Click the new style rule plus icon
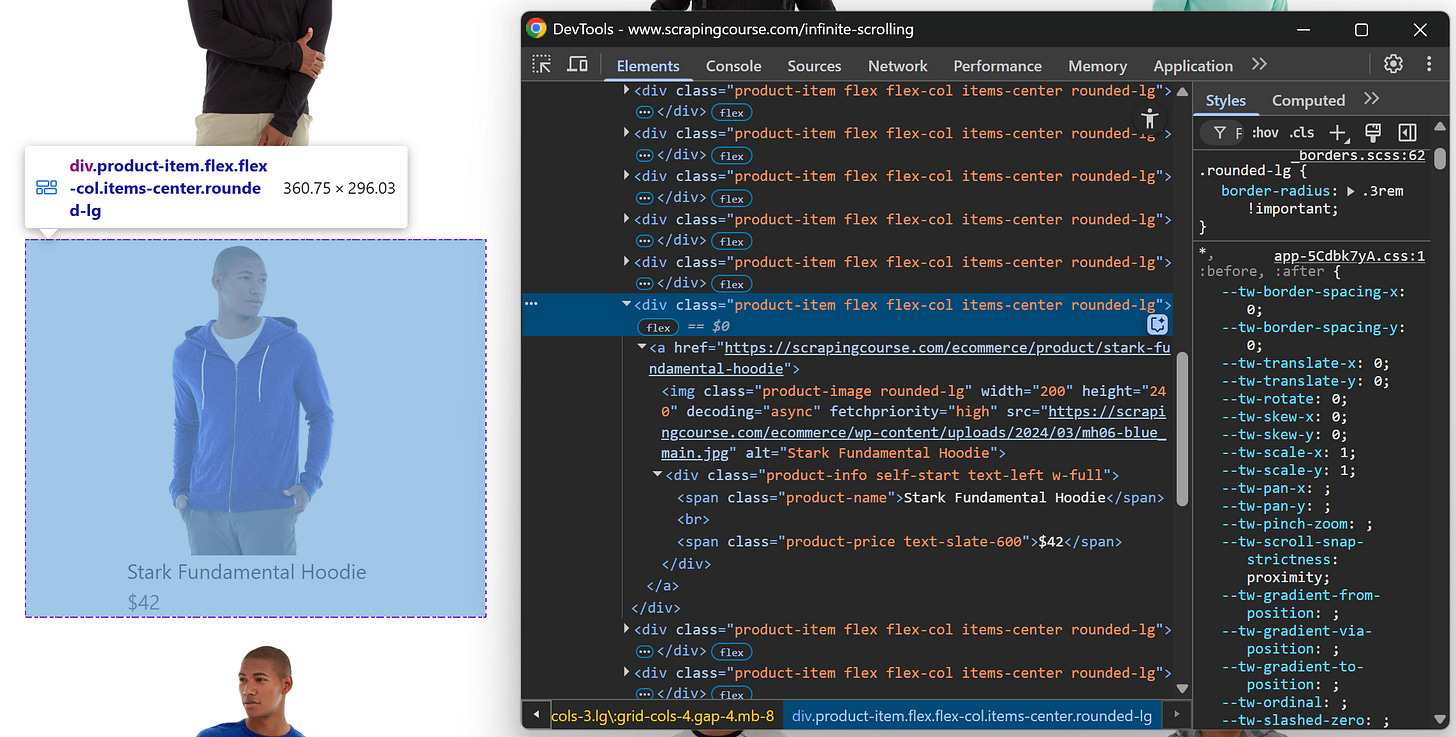The width and height of the screenshot is (1456, 737). point(1338,131)
